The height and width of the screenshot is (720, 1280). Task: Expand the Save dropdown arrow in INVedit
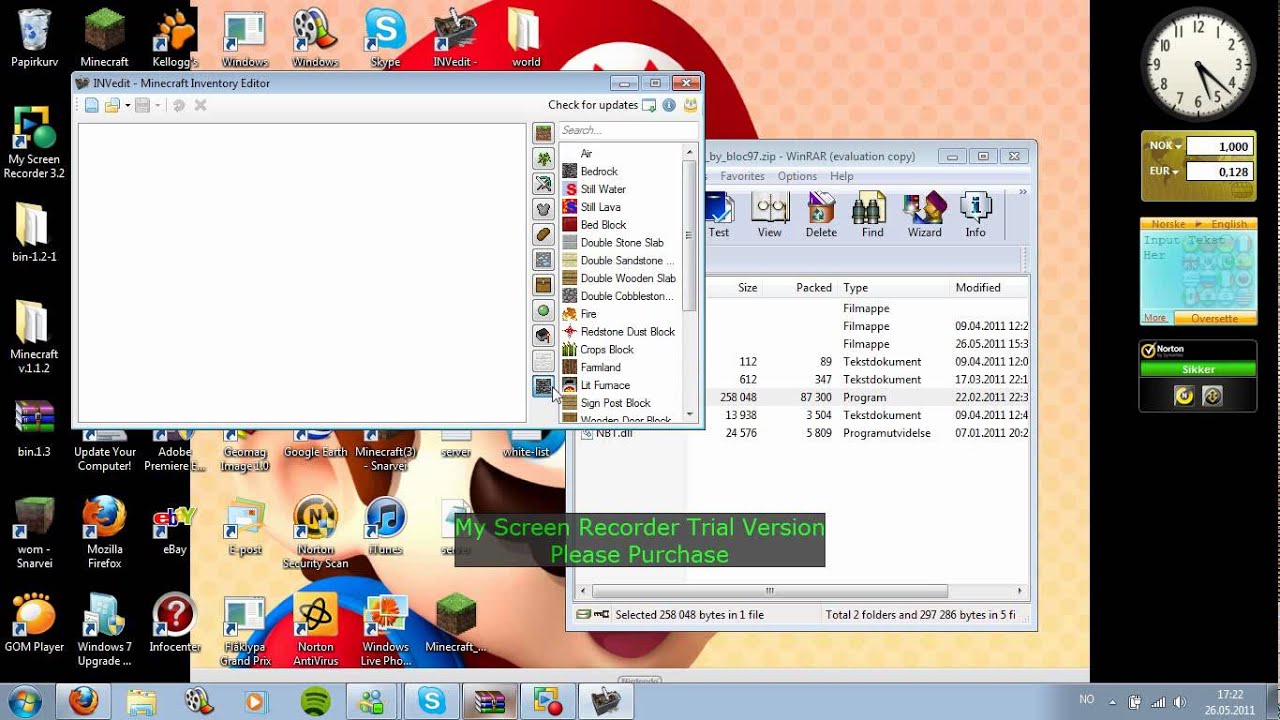(x=157, y=105)
